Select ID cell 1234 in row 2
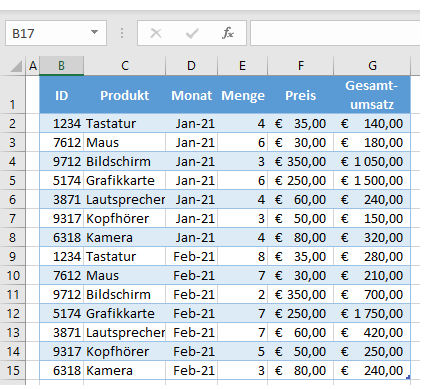Viewport: 432px width, 389px height. 61,123
